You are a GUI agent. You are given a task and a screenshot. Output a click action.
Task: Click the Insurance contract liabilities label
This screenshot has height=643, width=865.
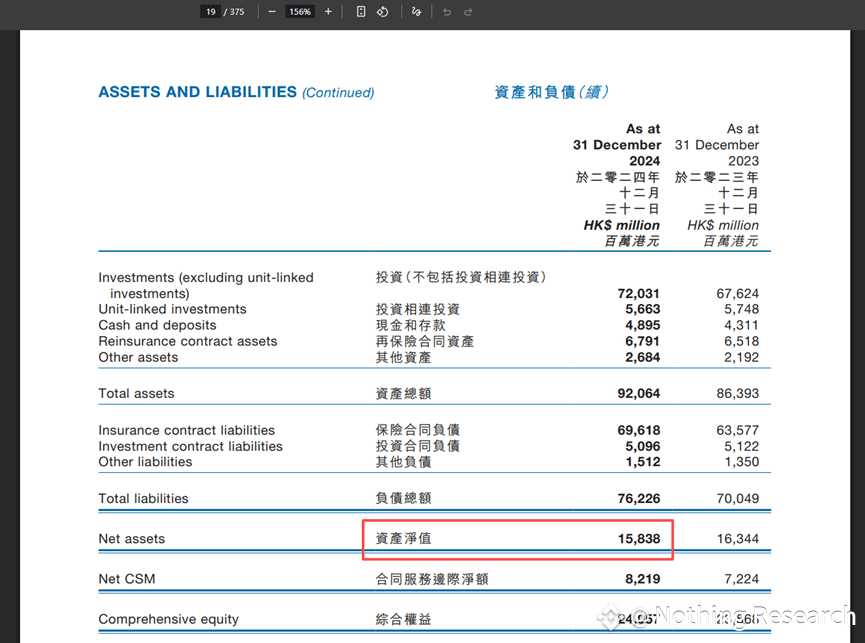pos(186,431)
